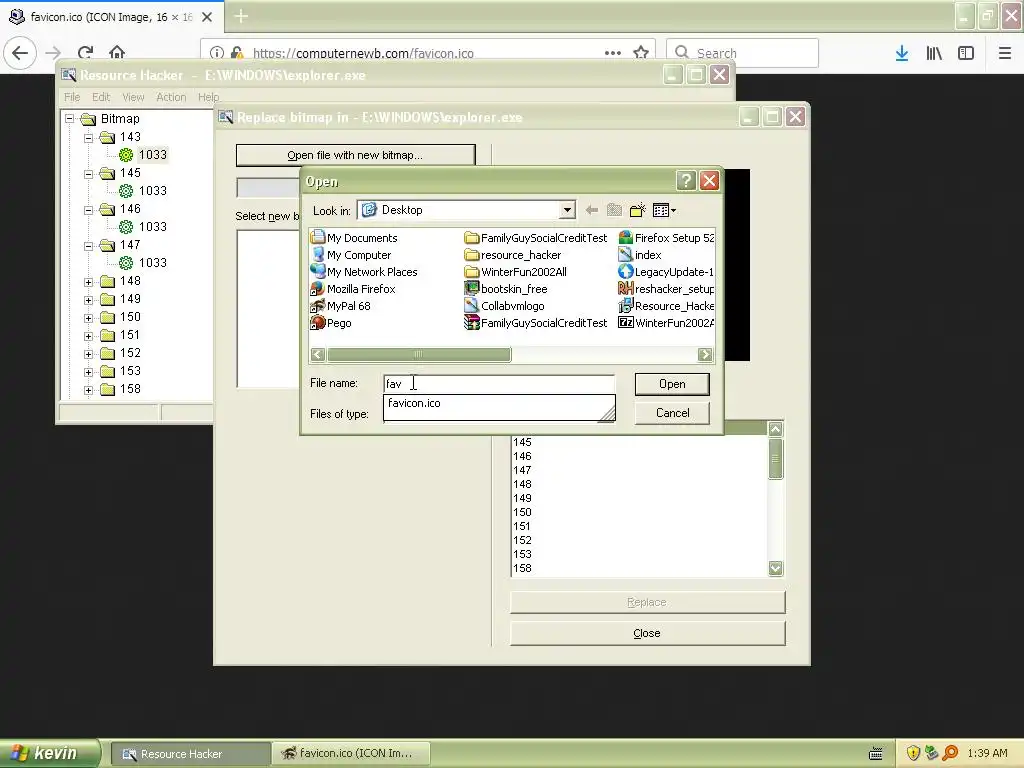Open Firefox downloads arrow icon
The height and width of the screenshot is (768, 1024).
coord(901,53)
